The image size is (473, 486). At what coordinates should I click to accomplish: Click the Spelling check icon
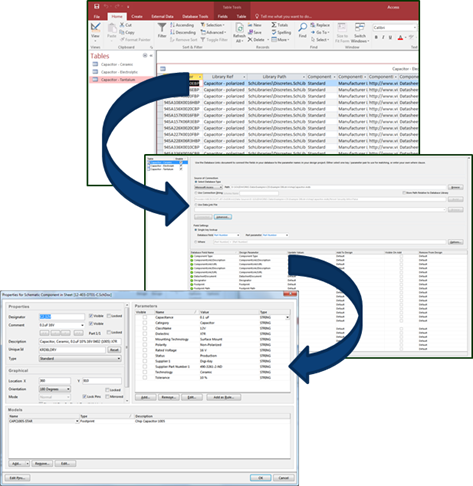[x=274, y=32]
